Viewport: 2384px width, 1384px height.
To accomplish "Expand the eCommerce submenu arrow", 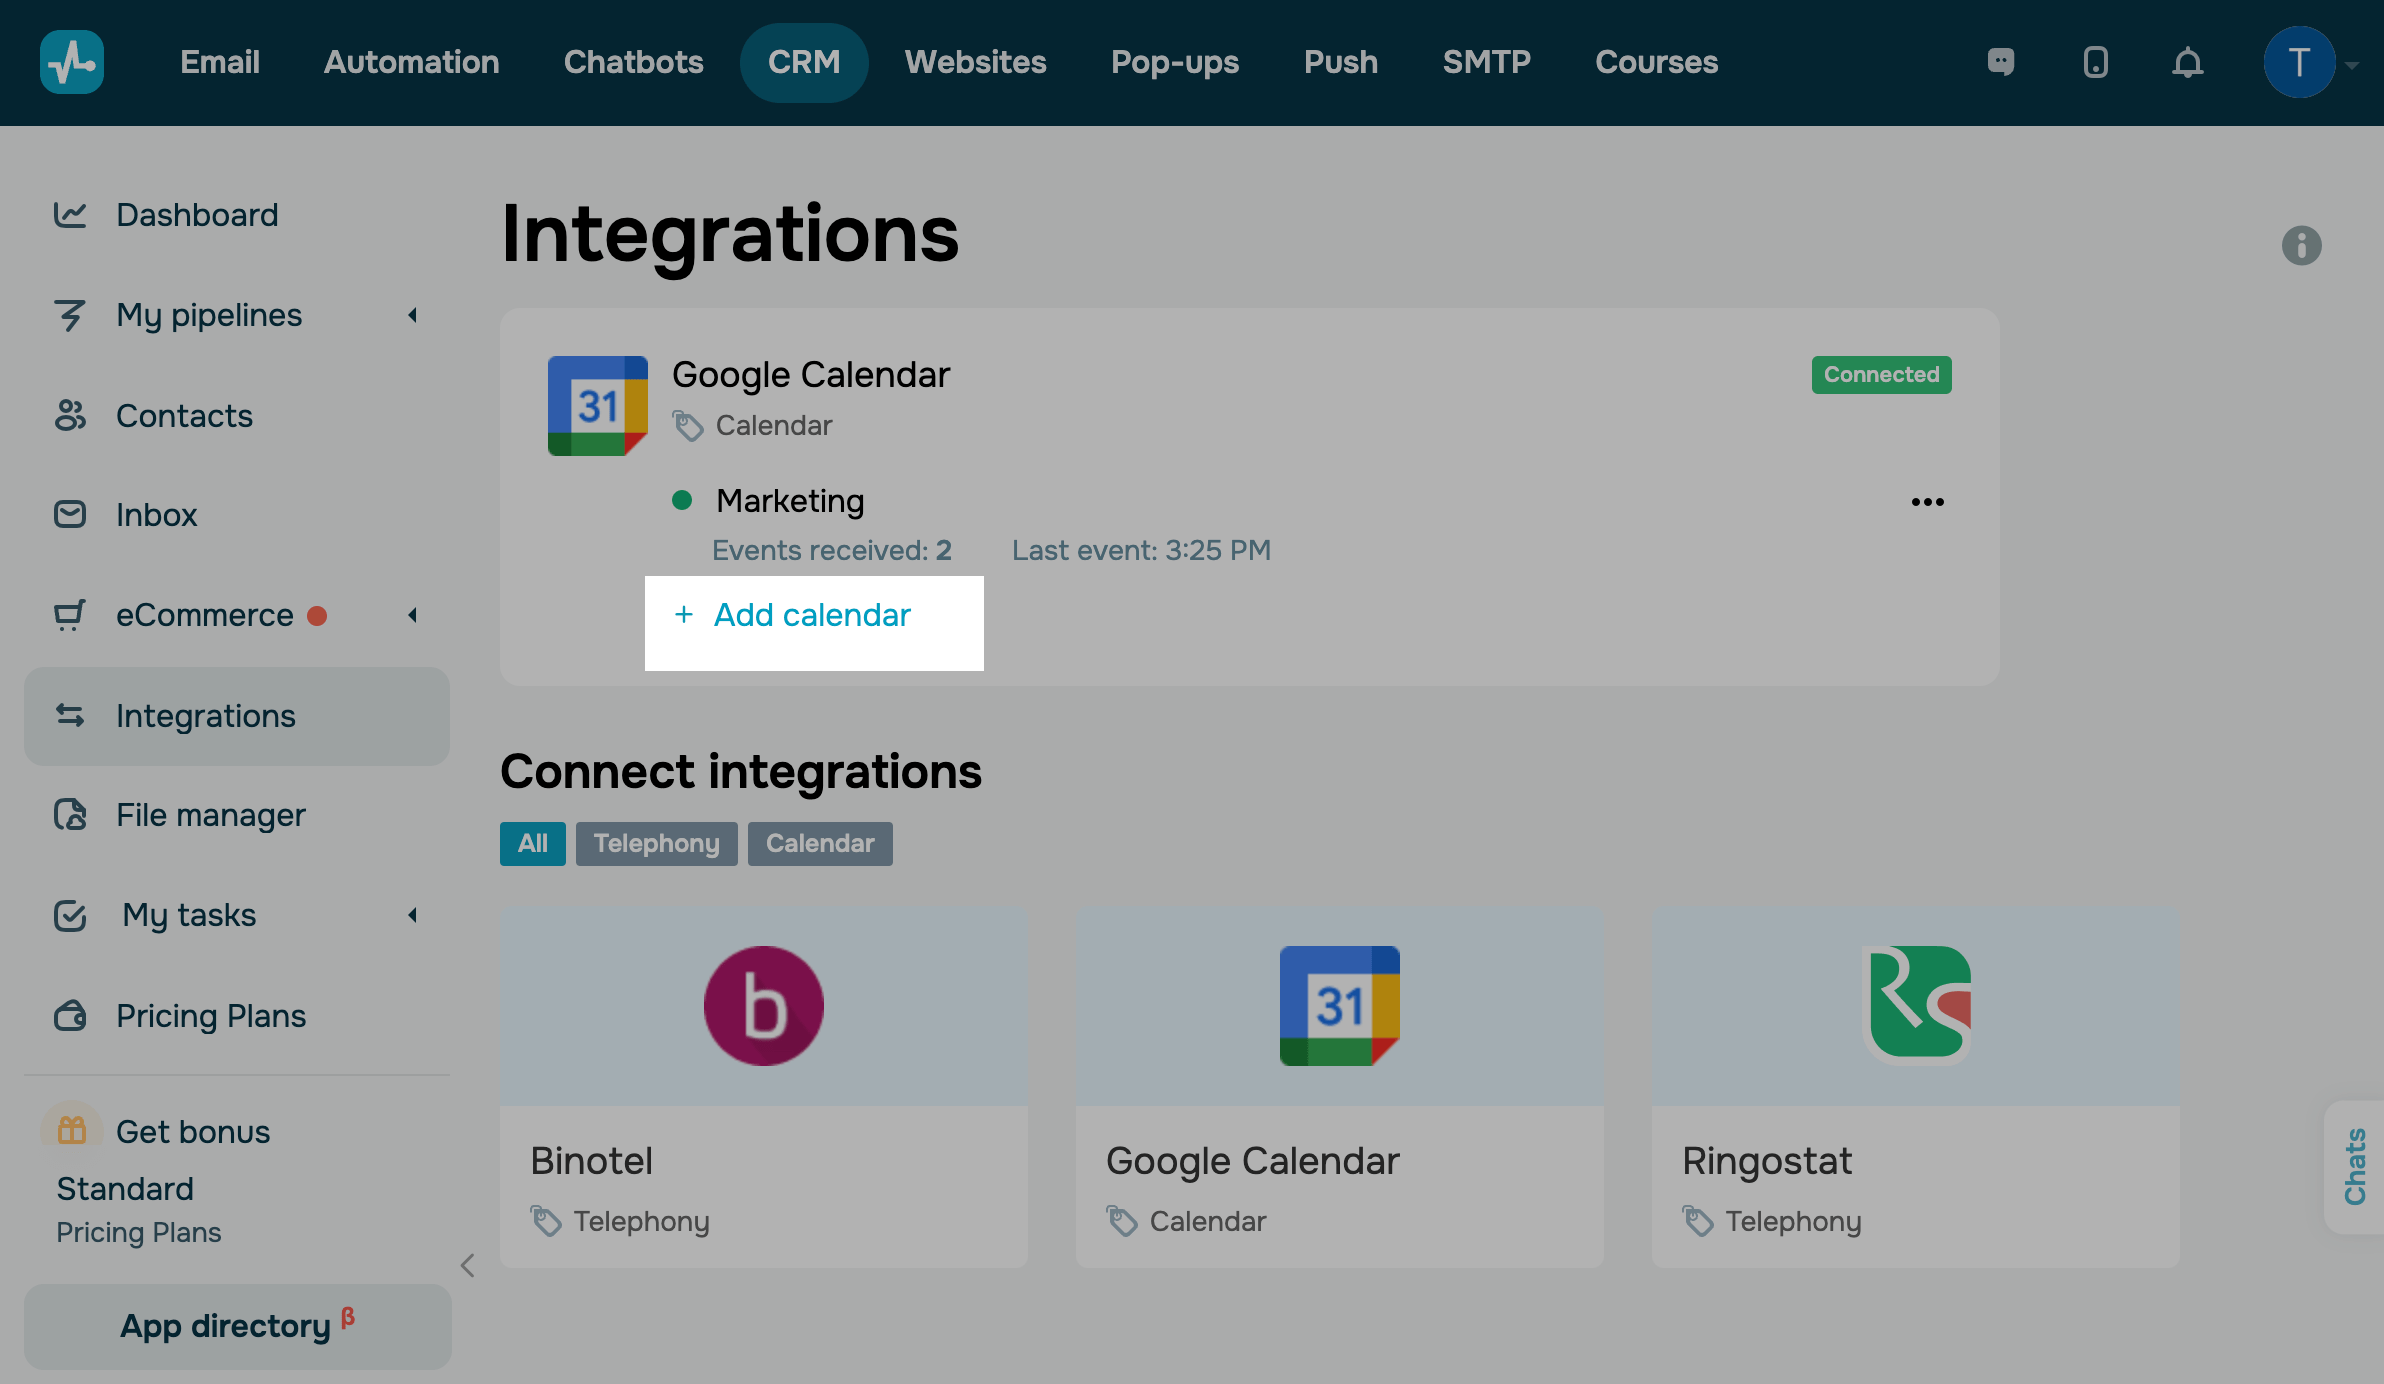I will click(412, 615).
